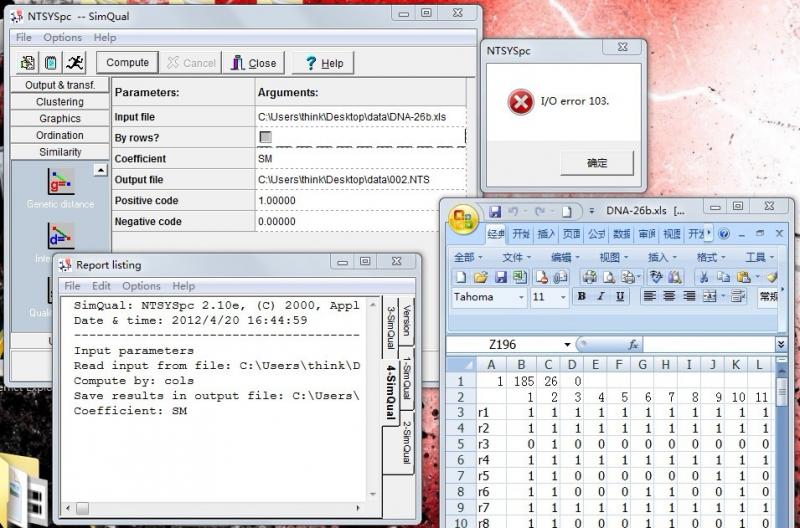Select the 开始 ribbon tab in Excel
The width and height of the screenshot is (800, 528).
521,234
